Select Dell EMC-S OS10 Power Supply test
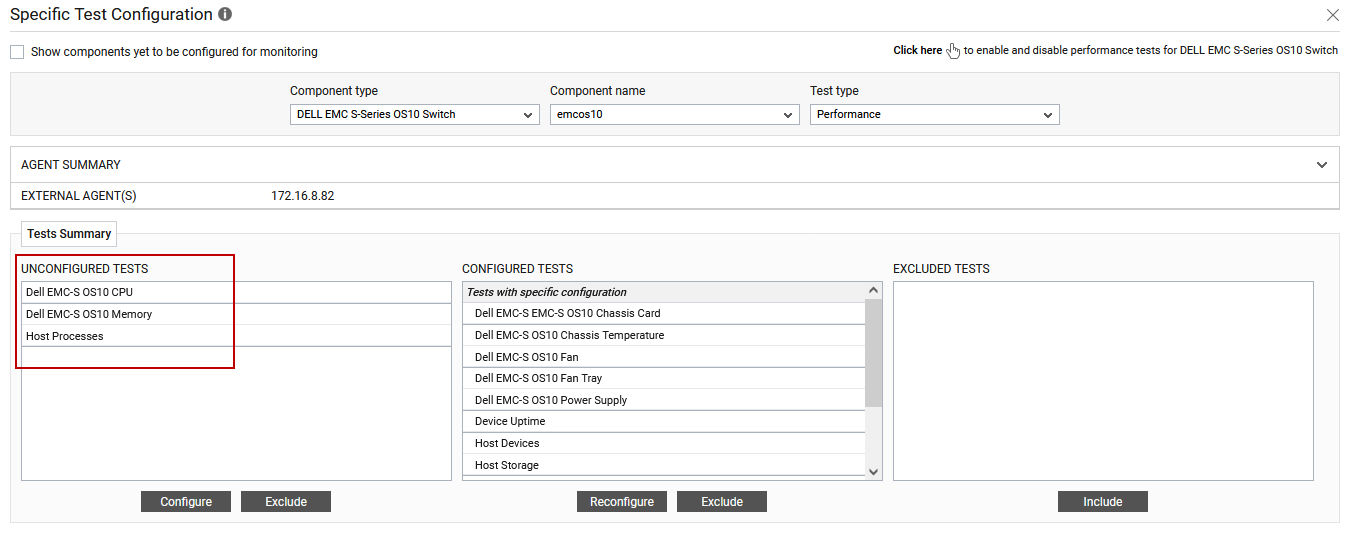Screen dimensions: 1348x538 coord(664,400)
